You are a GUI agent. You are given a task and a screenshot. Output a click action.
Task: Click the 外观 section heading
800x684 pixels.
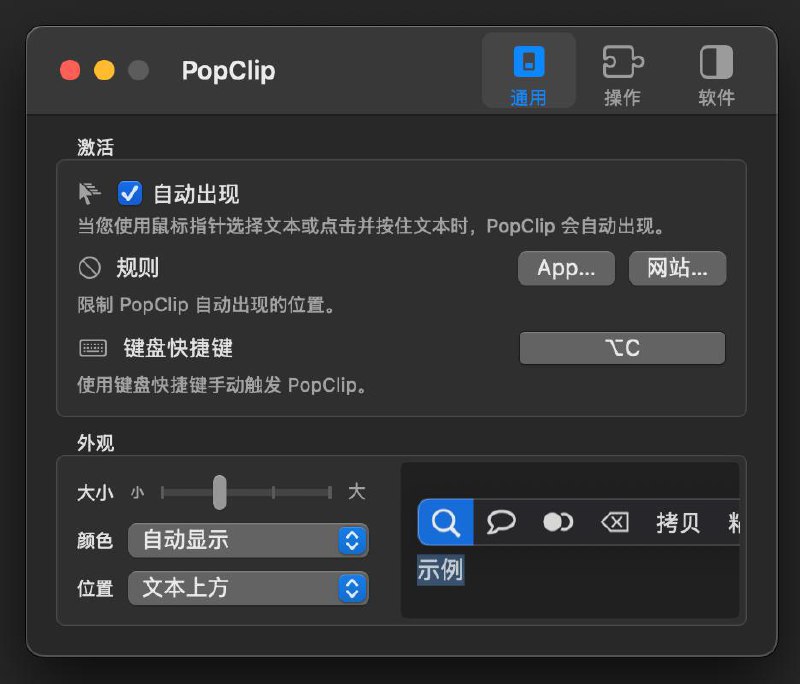[x=95, y=443]
